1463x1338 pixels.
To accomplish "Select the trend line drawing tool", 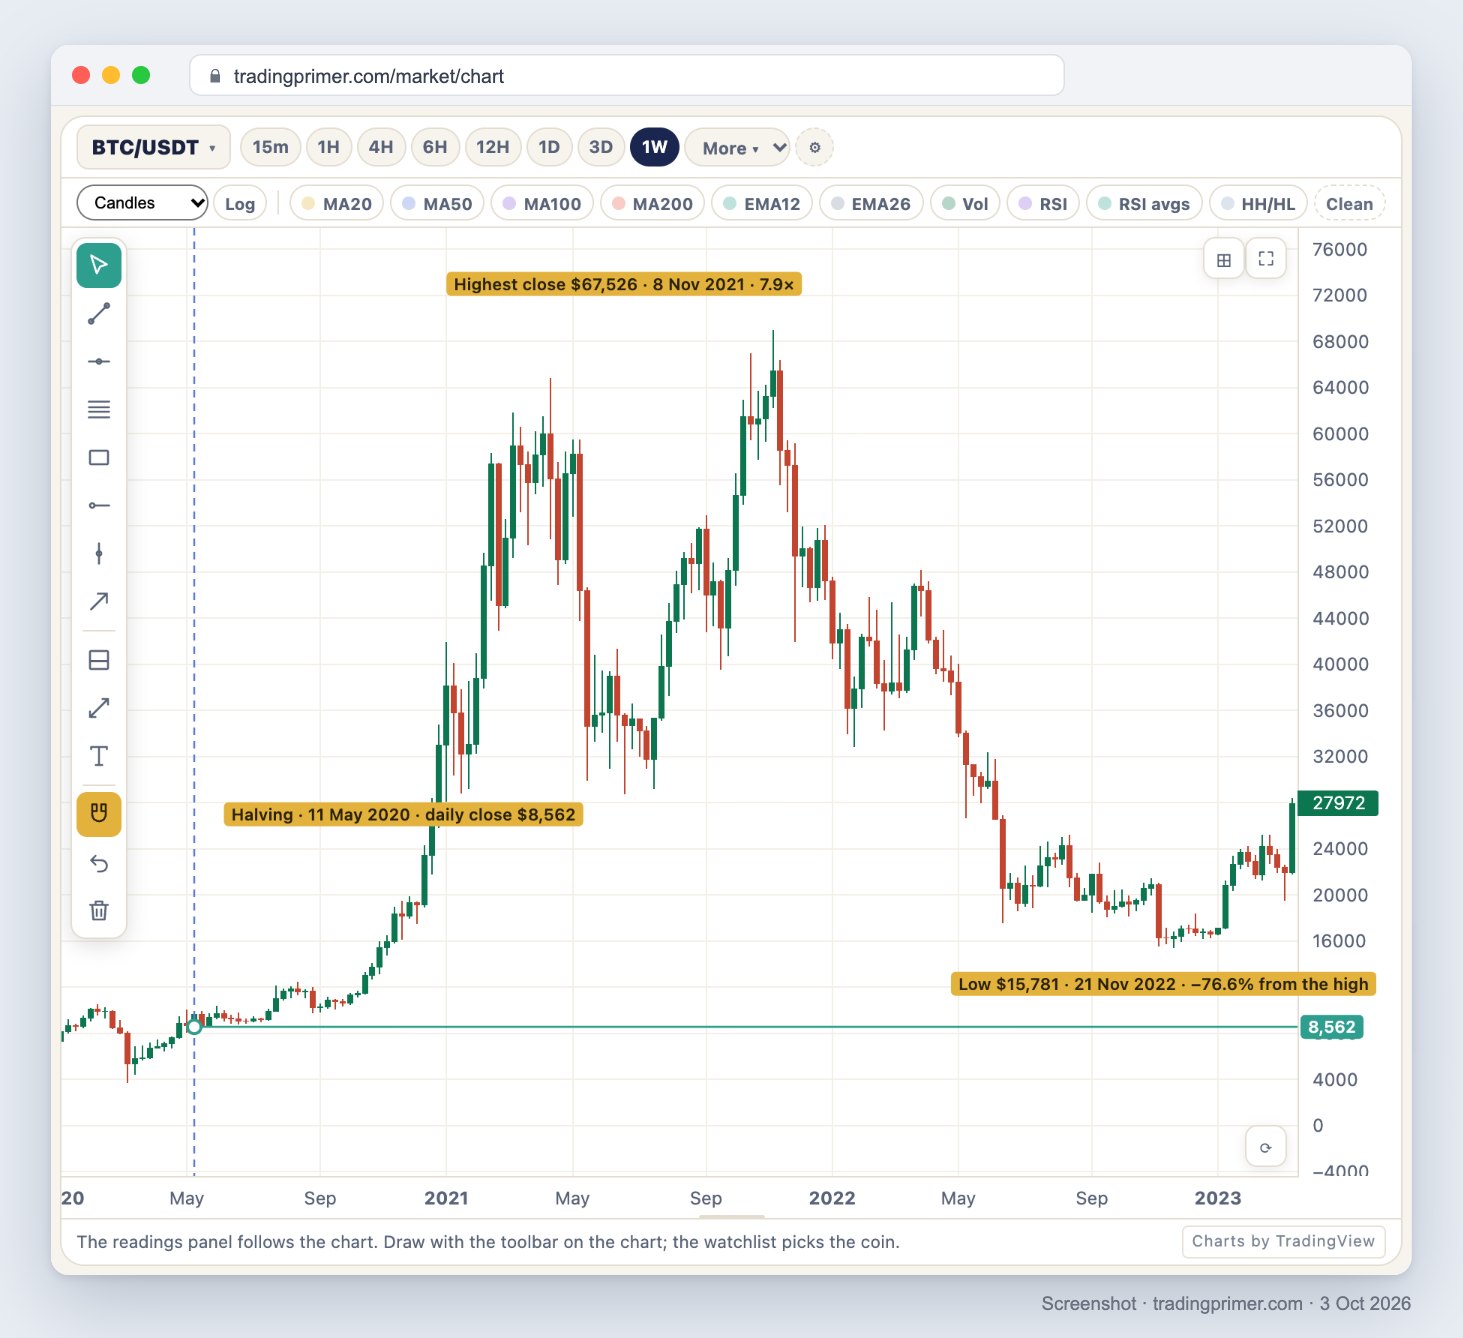I will coord(99,314).
